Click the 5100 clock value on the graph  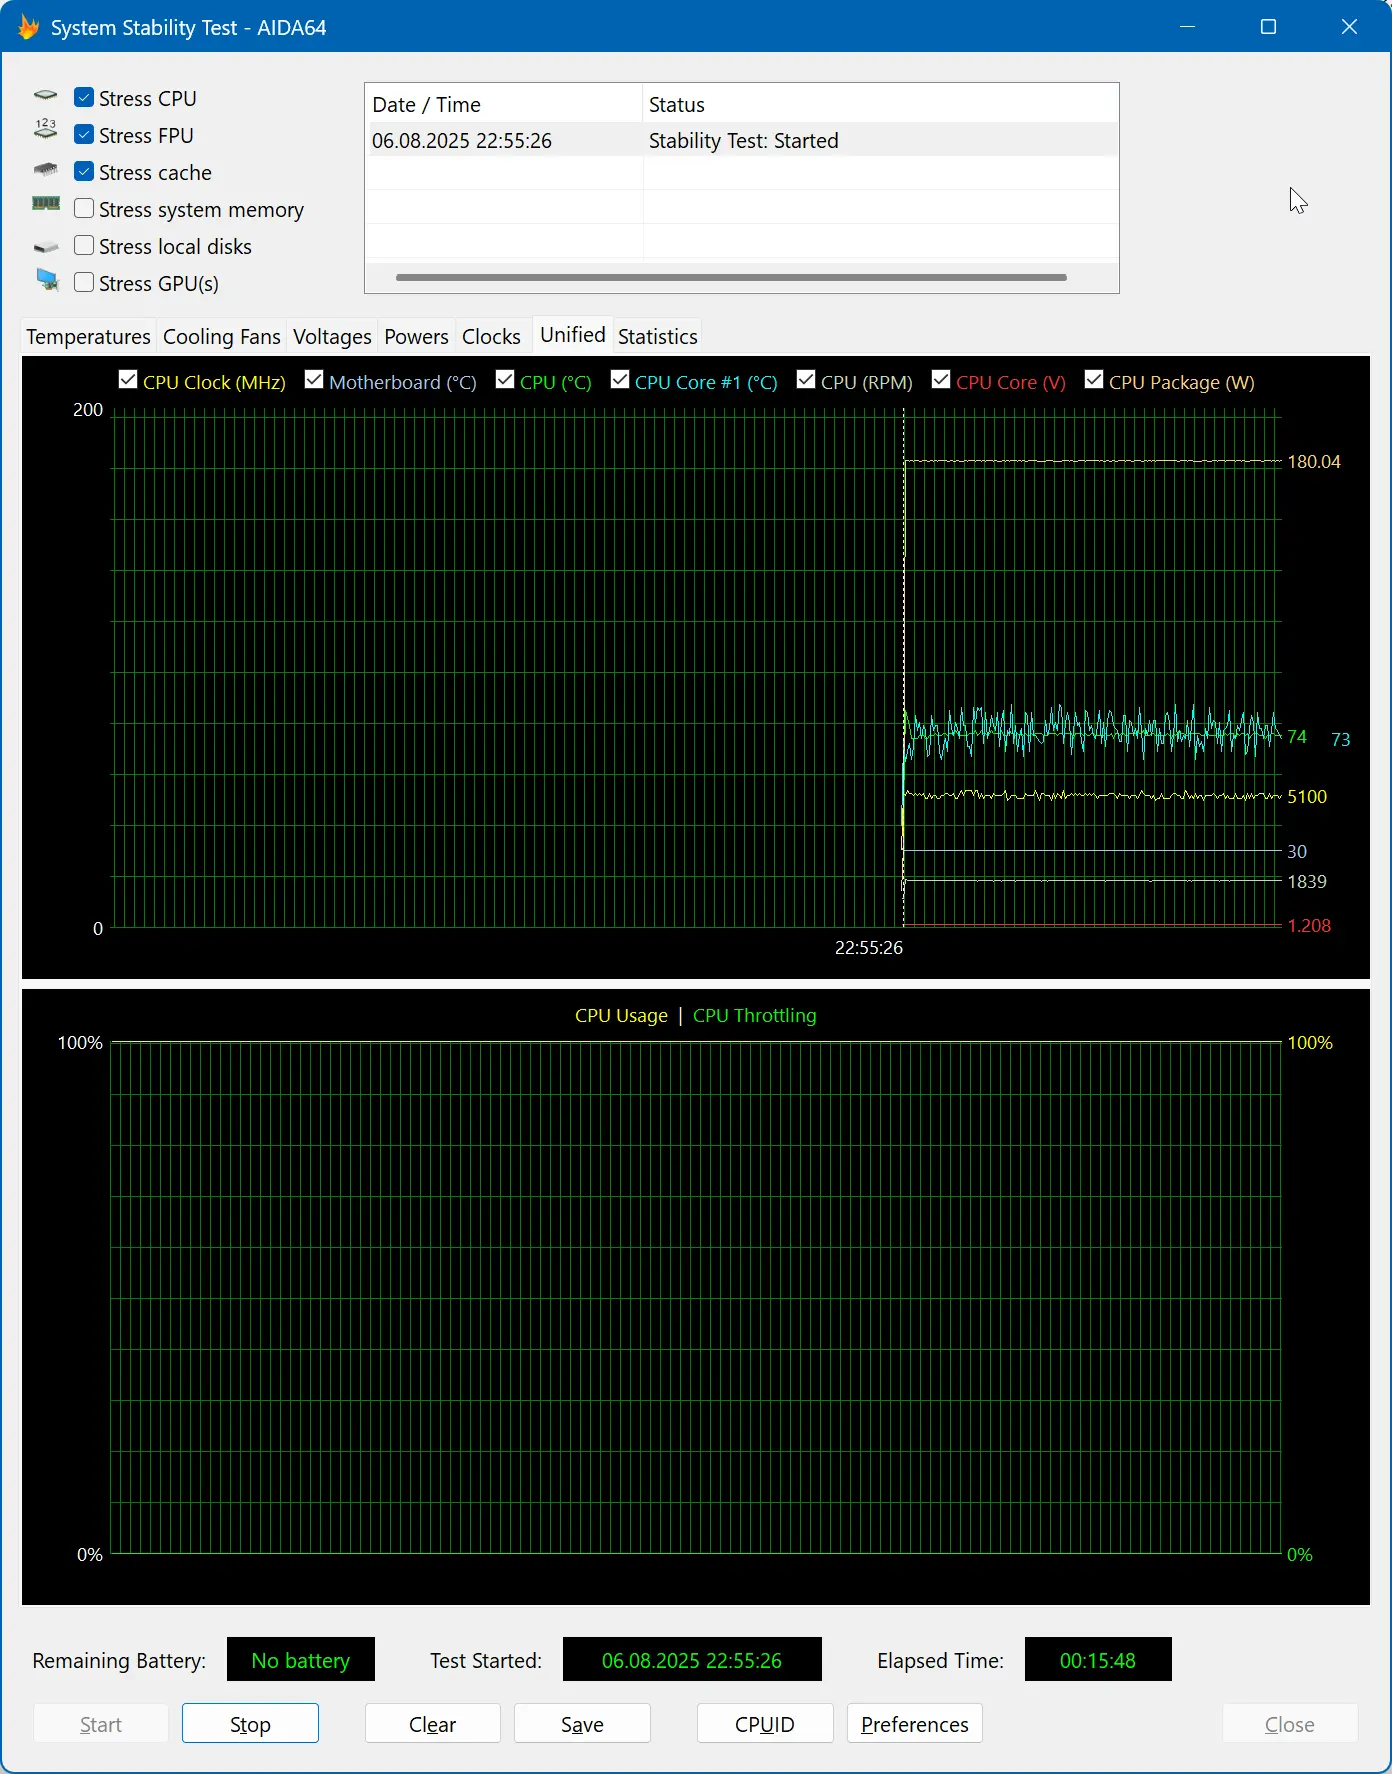pyautogui.click(x=1307, y=797)
